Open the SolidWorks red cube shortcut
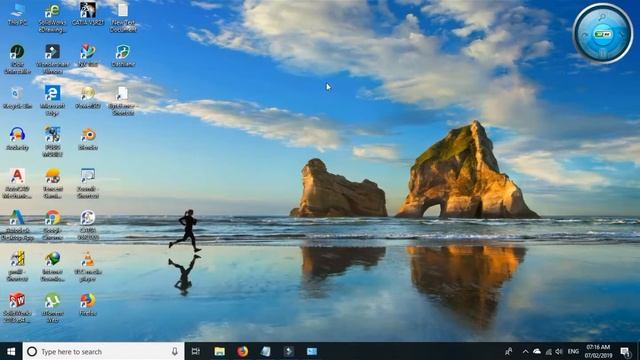The width and height of the screenshot is (640, 360). tap(17, 308)
